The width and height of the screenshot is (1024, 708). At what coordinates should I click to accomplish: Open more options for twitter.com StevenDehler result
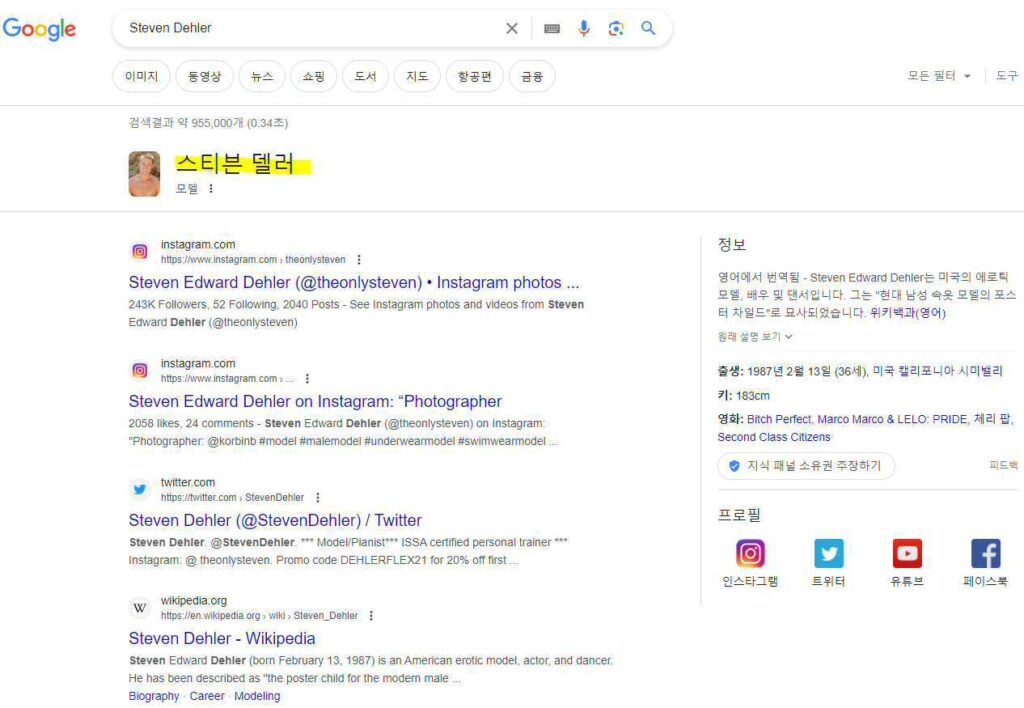pyautogui.click(x=317, y=497)
